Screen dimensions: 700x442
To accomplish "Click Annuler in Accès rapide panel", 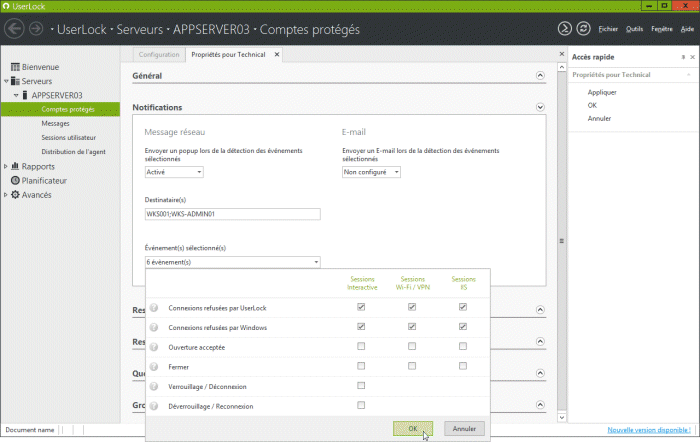I will [599, 118].
